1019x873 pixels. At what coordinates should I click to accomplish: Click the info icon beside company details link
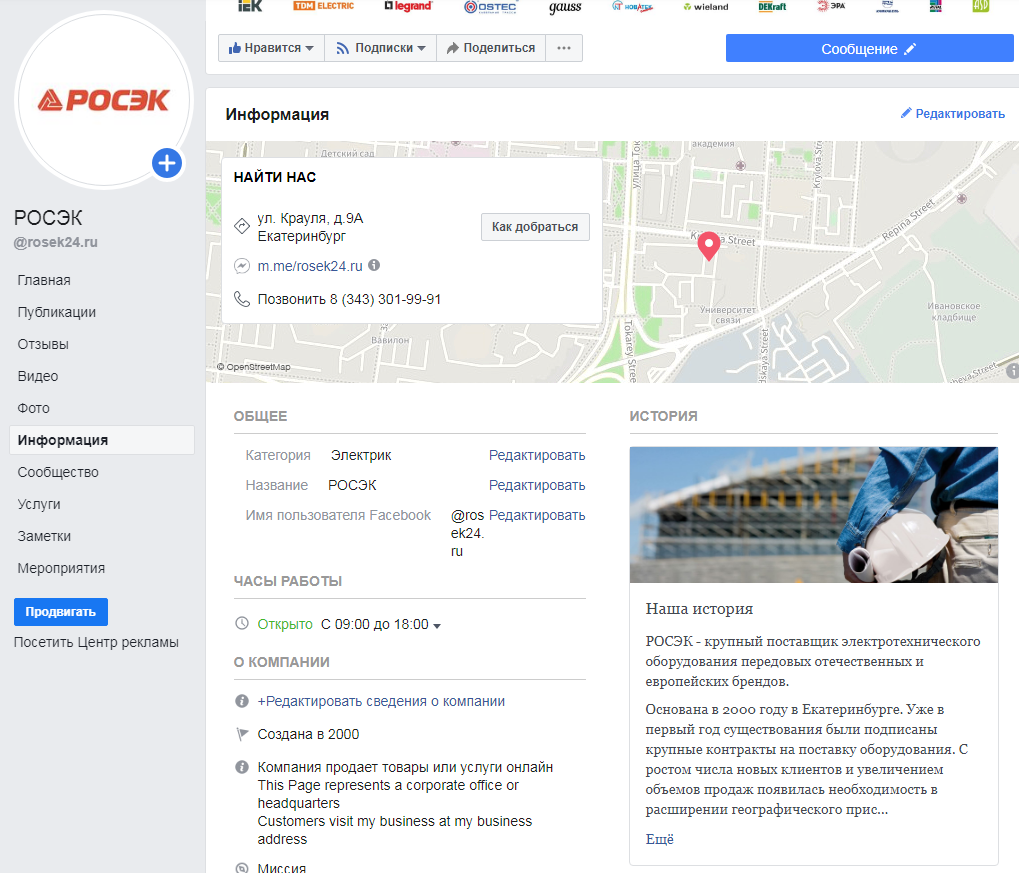click(242, 701)
